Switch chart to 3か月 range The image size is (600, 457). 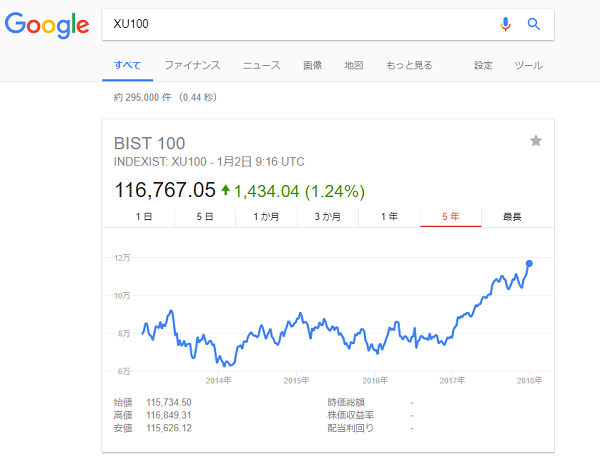[328, 217]
